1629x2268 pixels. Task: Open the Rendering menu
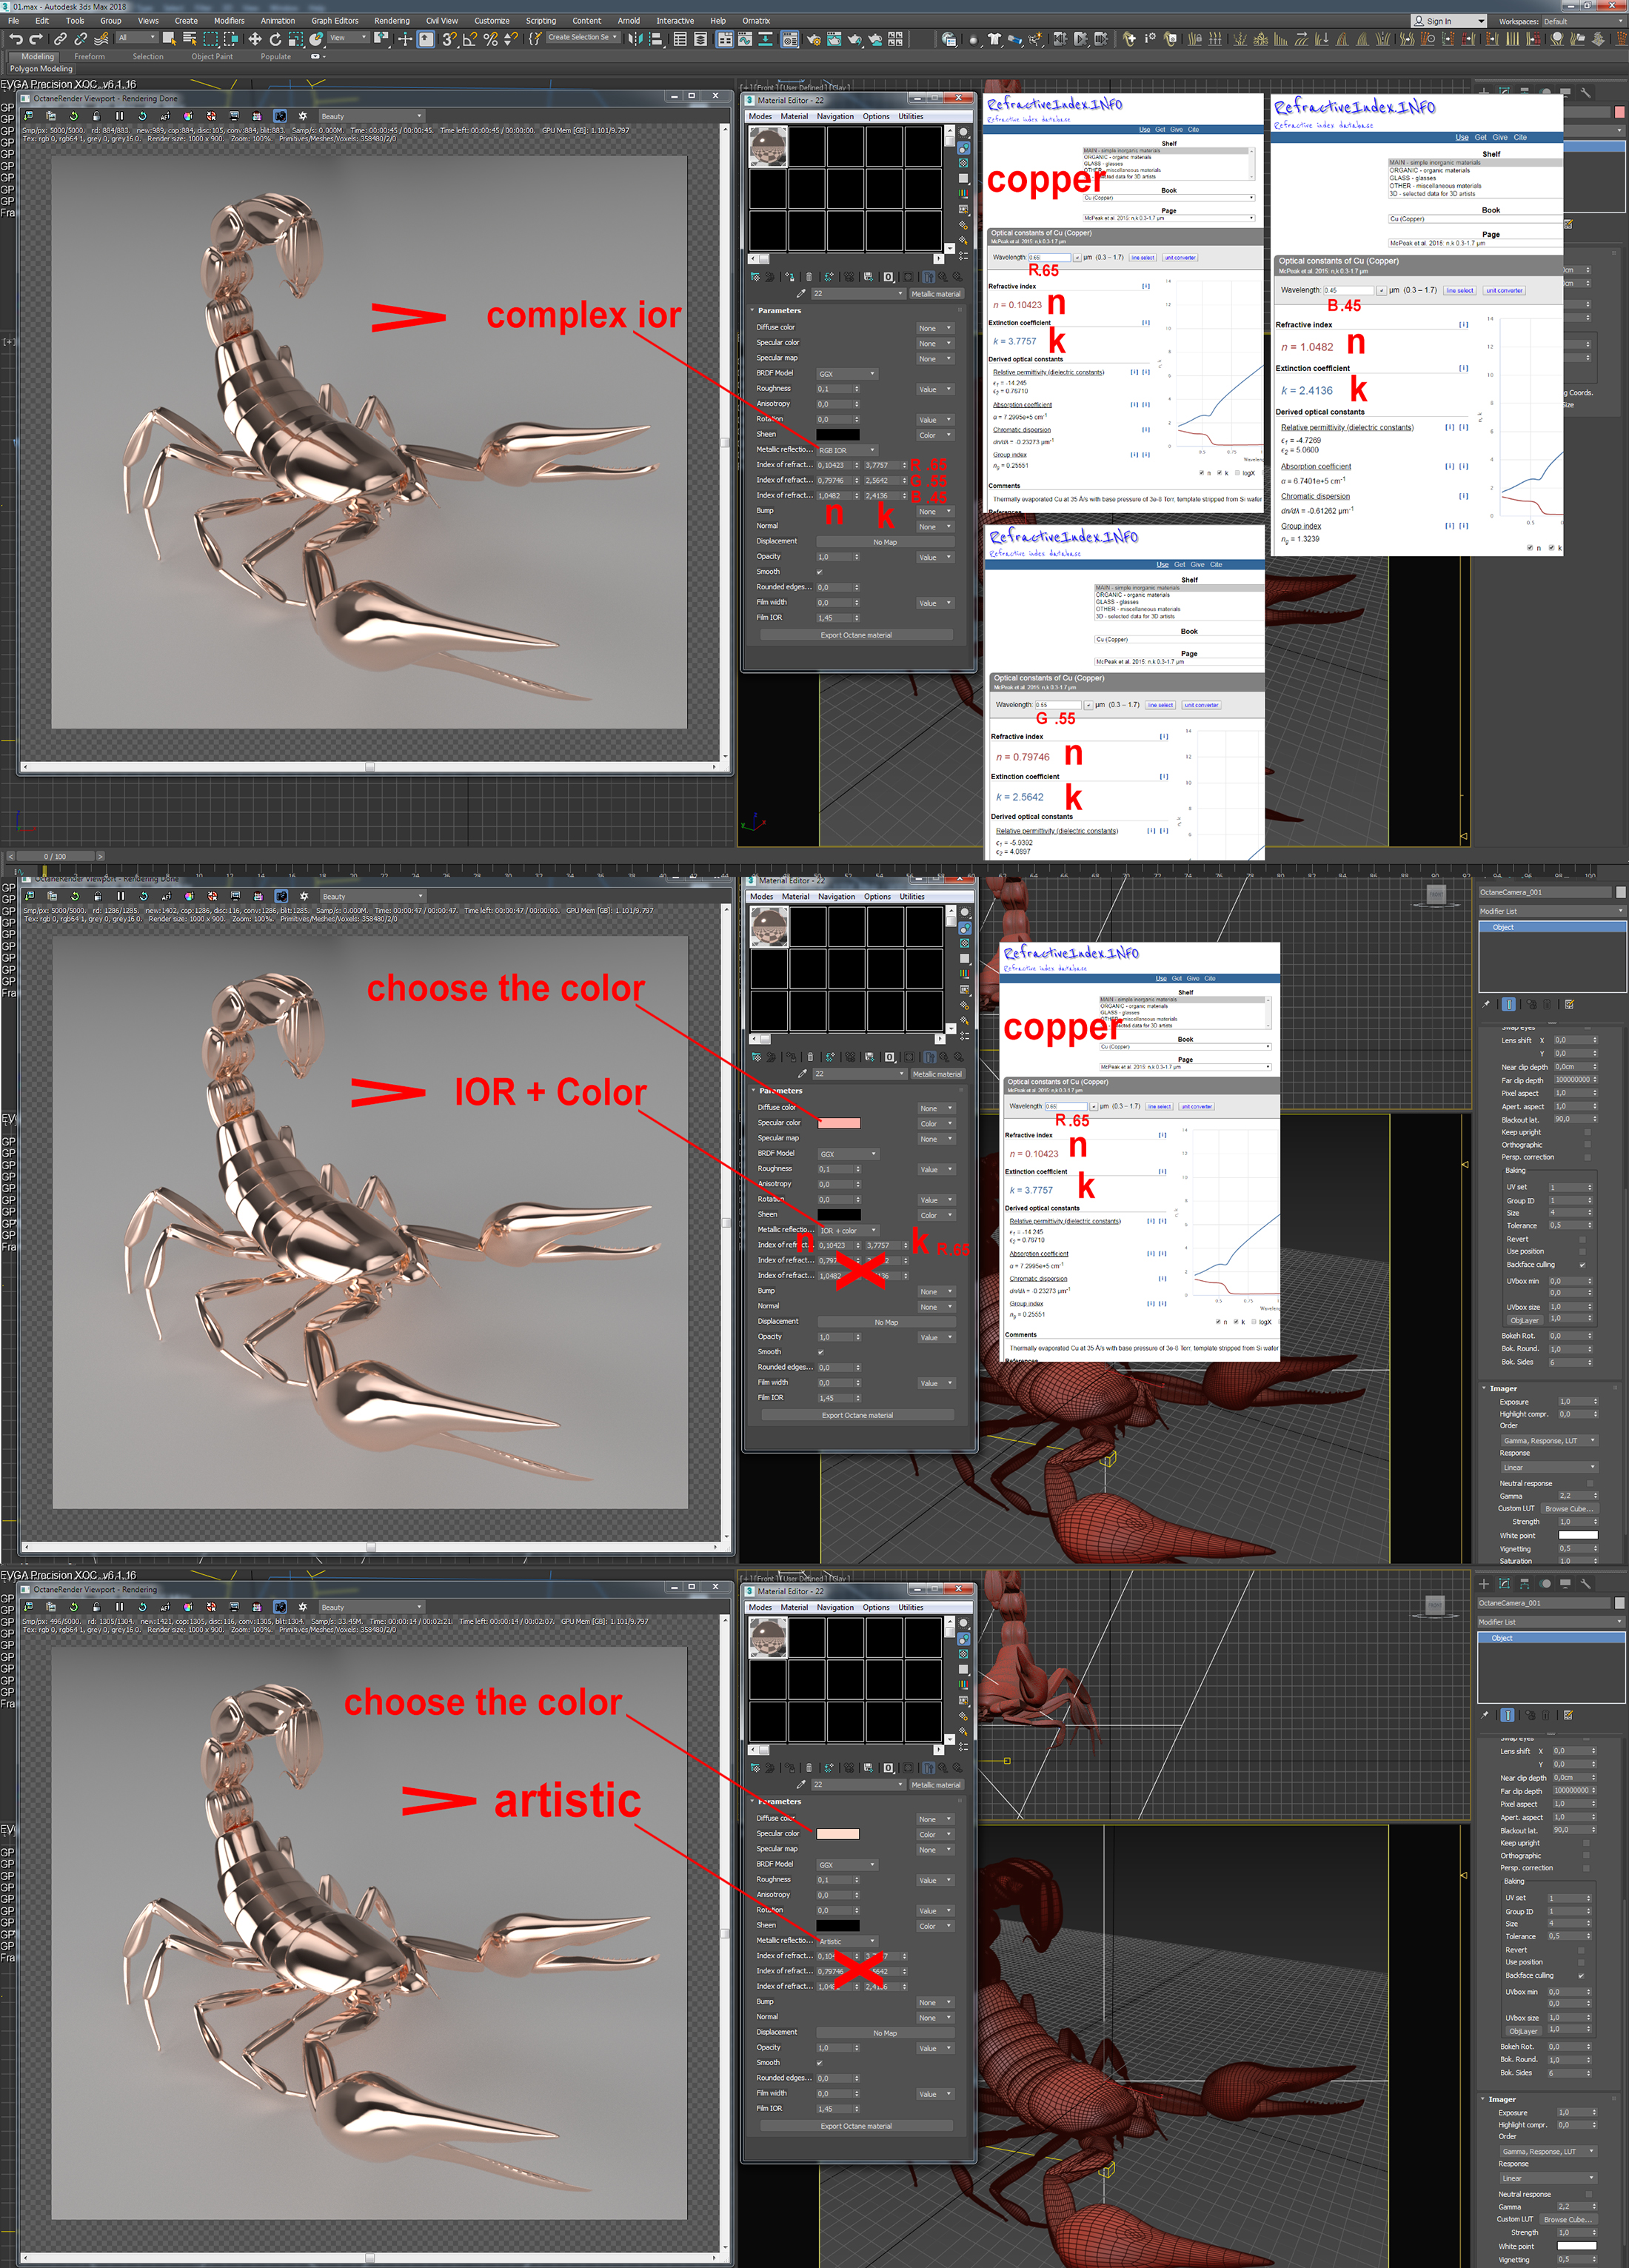391,20
